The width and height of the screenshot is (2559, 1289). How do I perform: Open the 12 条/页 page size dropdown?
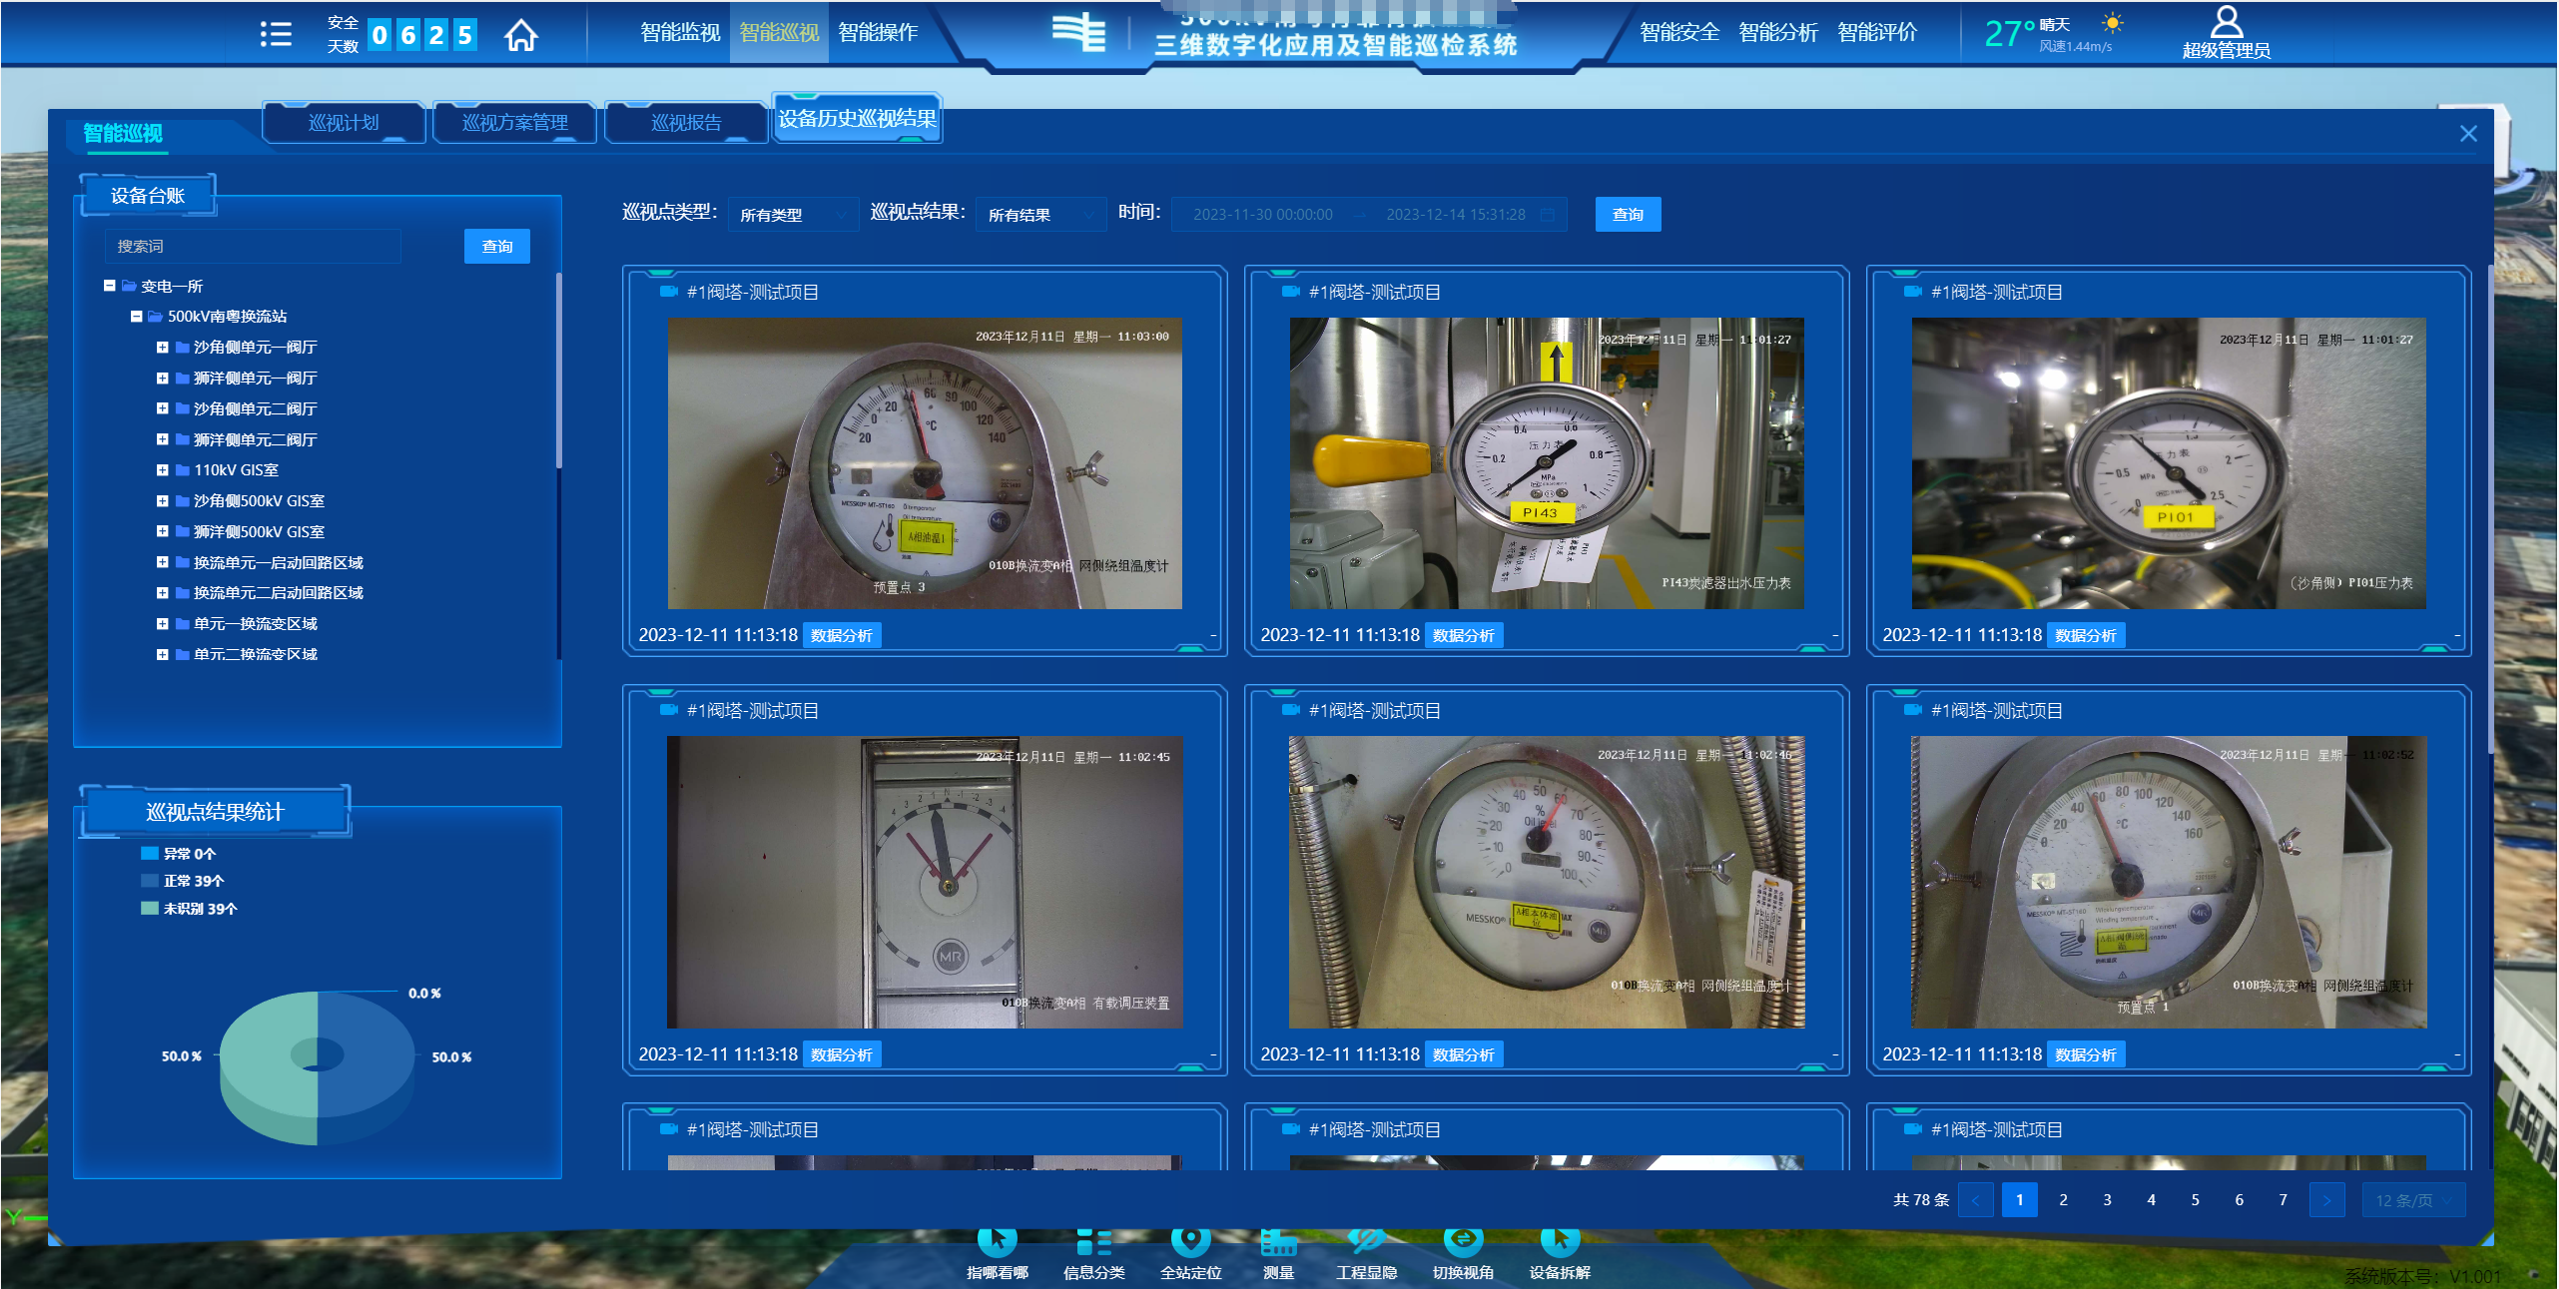click(x=2412, y=1200)
